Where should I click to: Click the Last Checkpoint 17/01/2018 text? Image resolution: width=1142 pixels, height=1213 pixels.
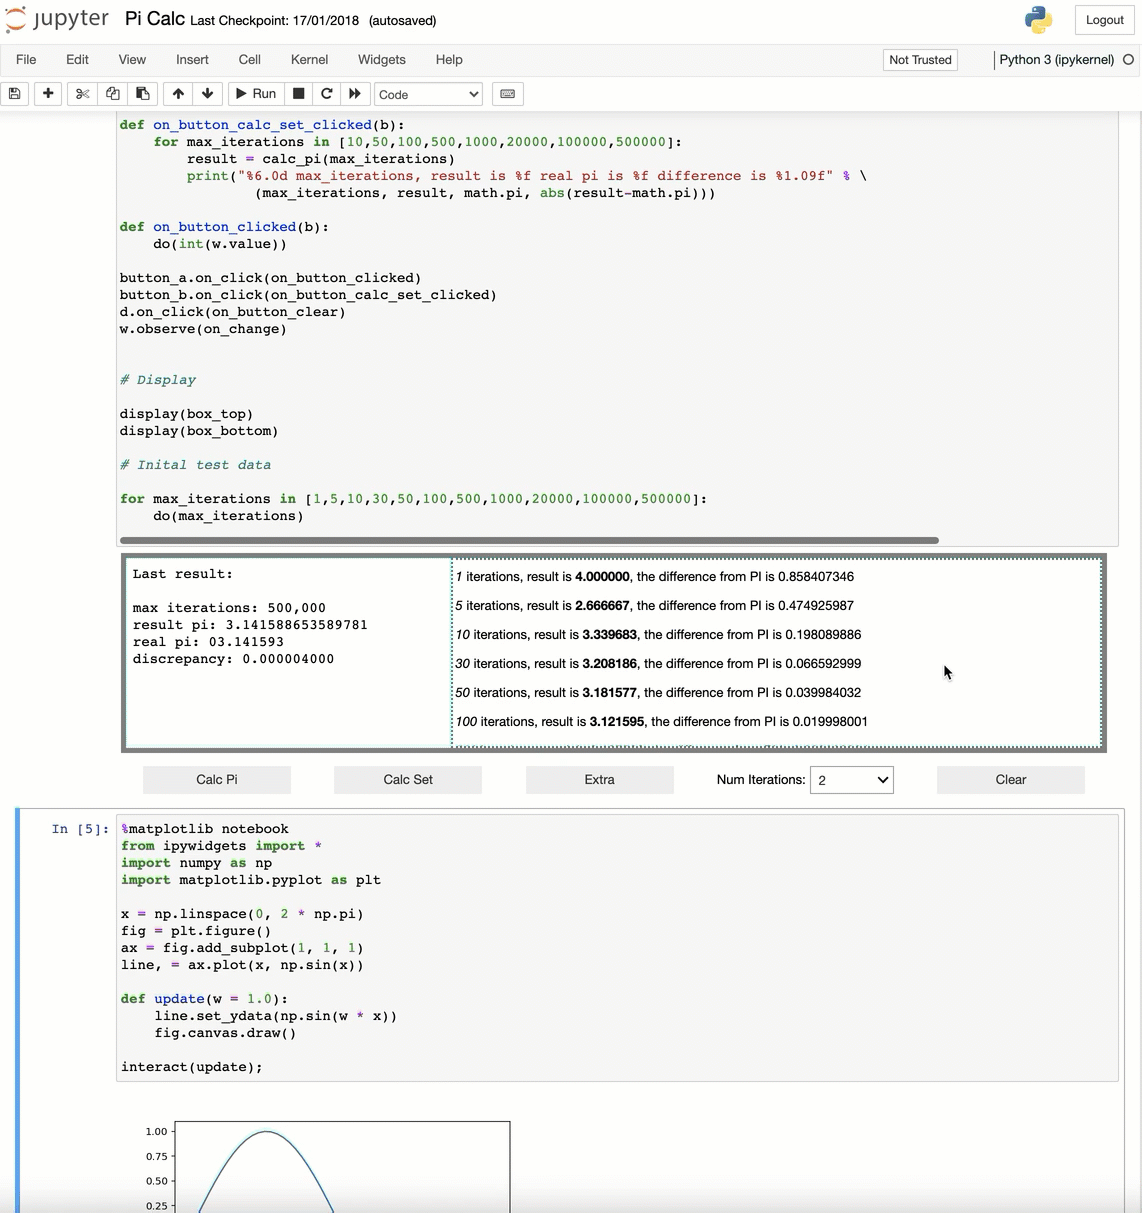(x=275, y=20)
